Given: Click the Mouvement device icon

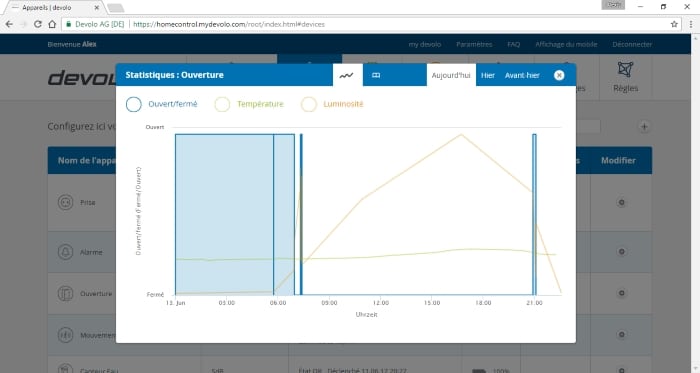Looking at the screenshot, I should [66, 335].
